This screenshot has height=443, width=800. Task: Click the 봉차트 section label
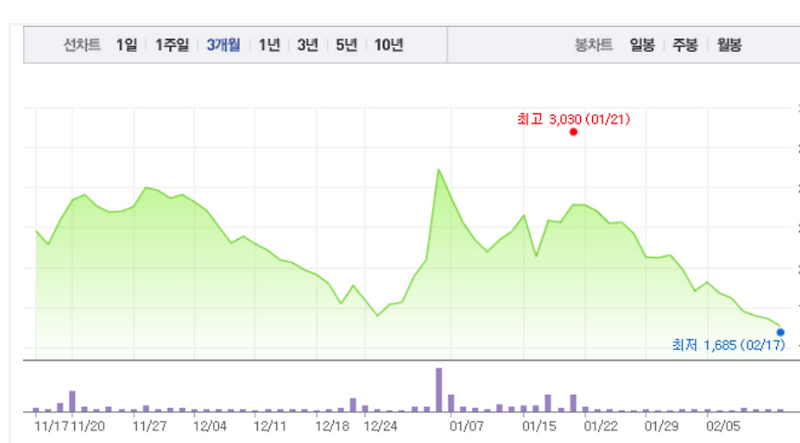point(593,45)
